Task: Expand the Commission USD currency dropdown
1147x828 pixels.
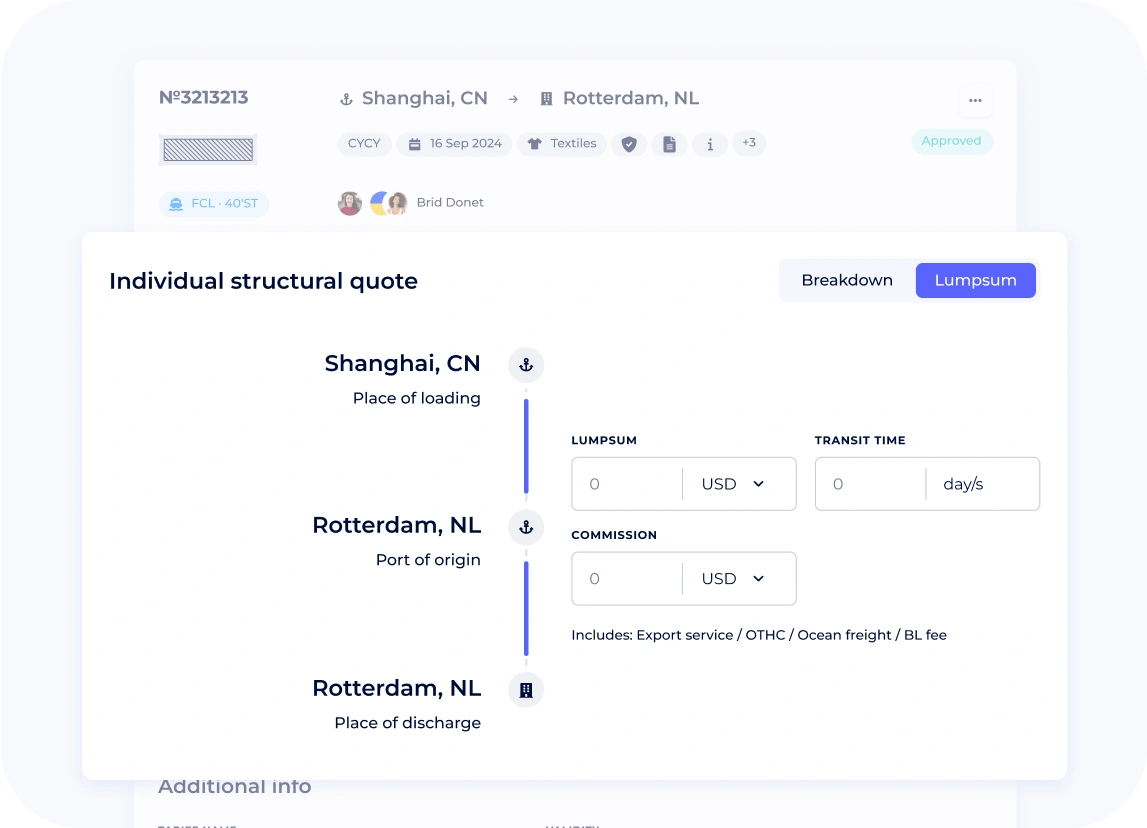Action: [x=734, y=579]
